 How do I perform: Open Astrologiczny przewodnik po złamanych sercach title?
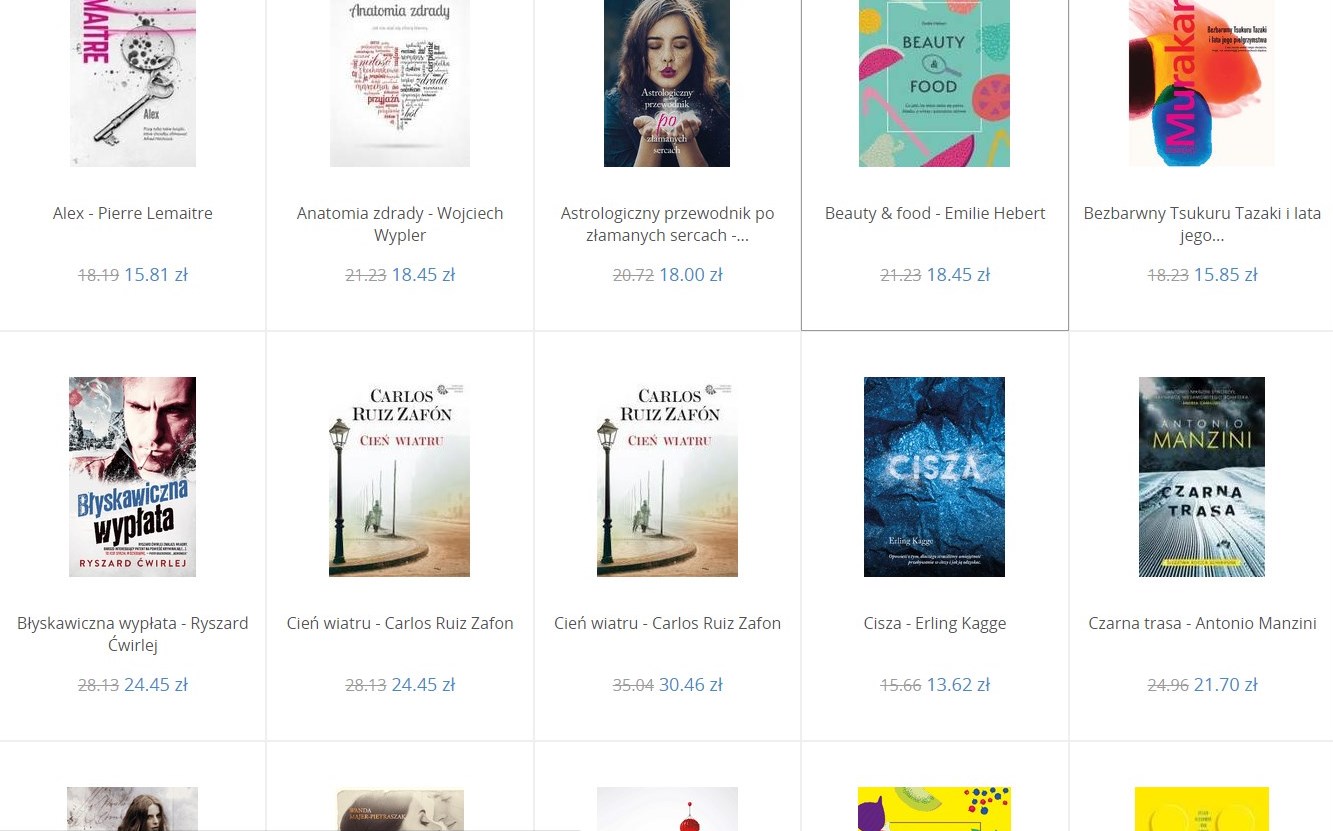(x=667, y=224)
